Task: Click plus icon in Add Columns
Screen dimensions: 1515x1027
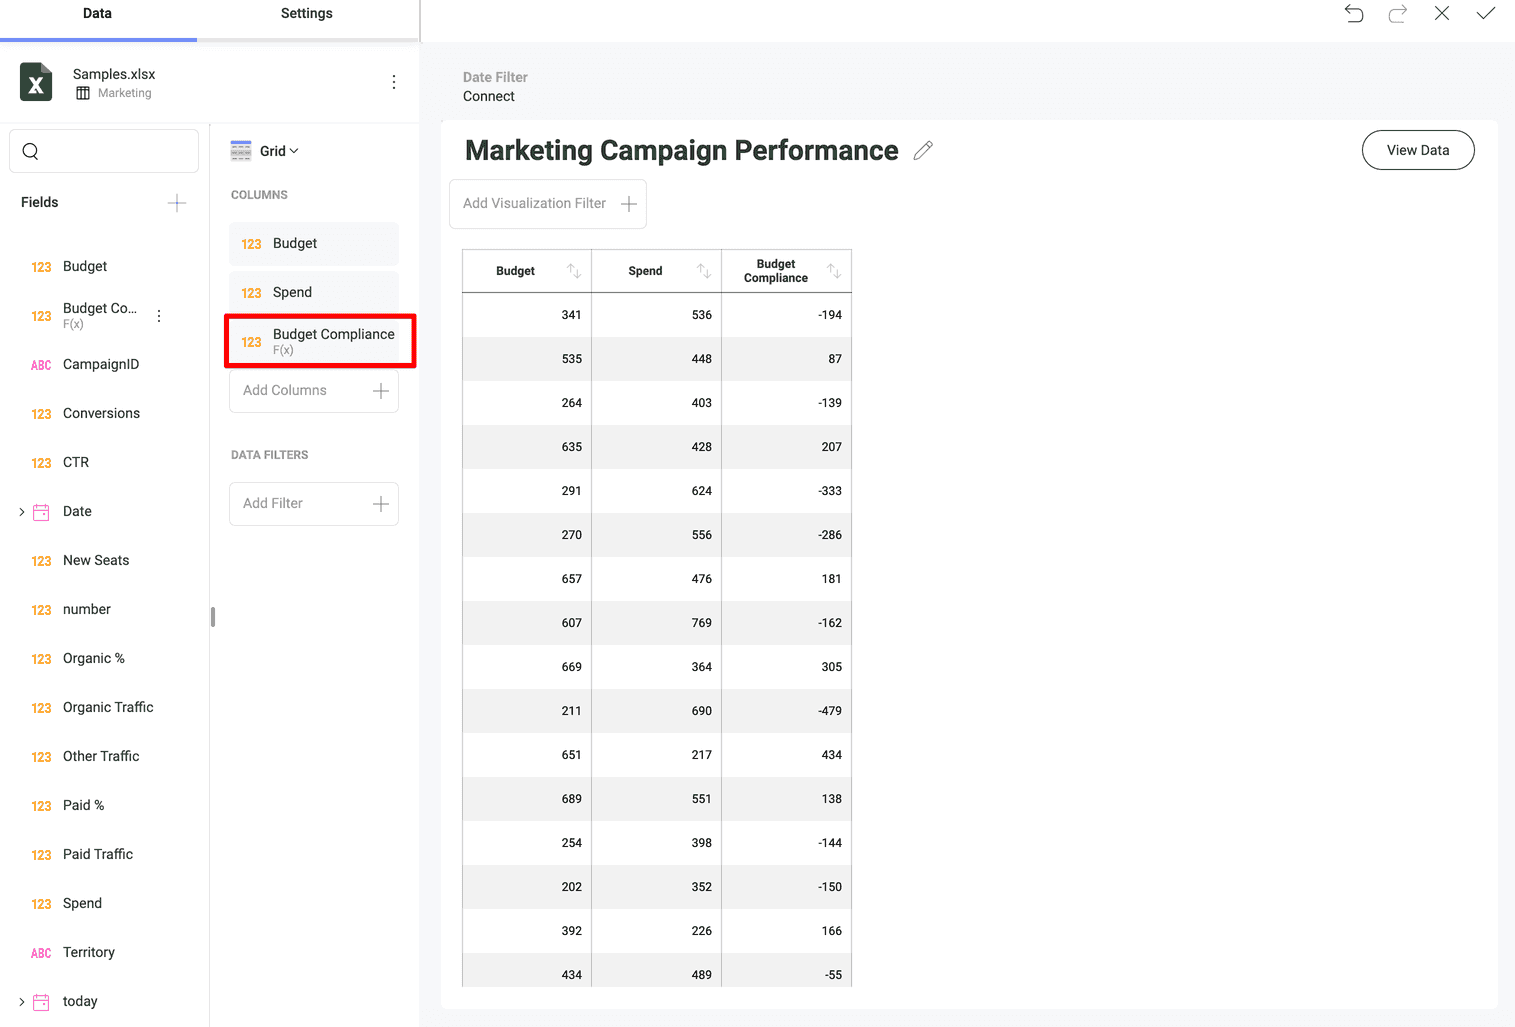Action: pos(381,391)
